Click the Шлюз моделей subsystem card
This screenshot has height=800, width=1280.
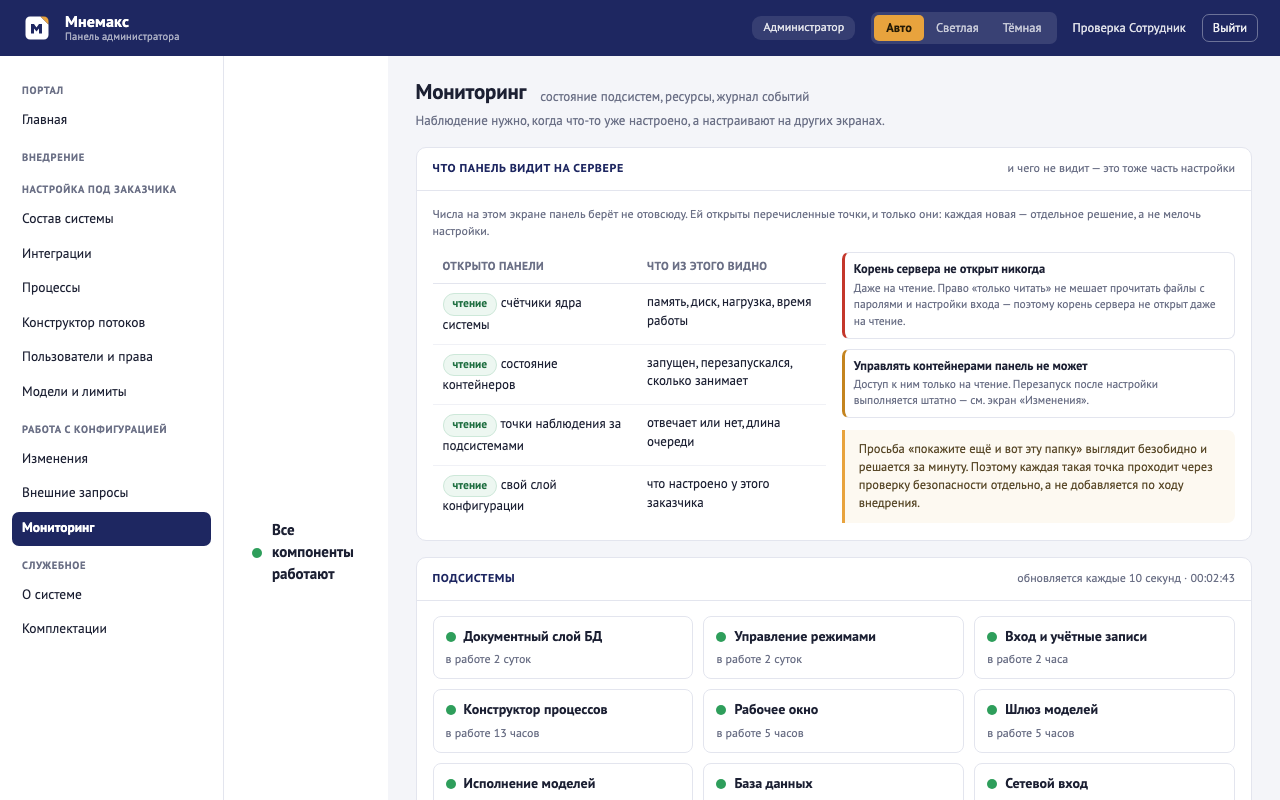point(1104,720)
